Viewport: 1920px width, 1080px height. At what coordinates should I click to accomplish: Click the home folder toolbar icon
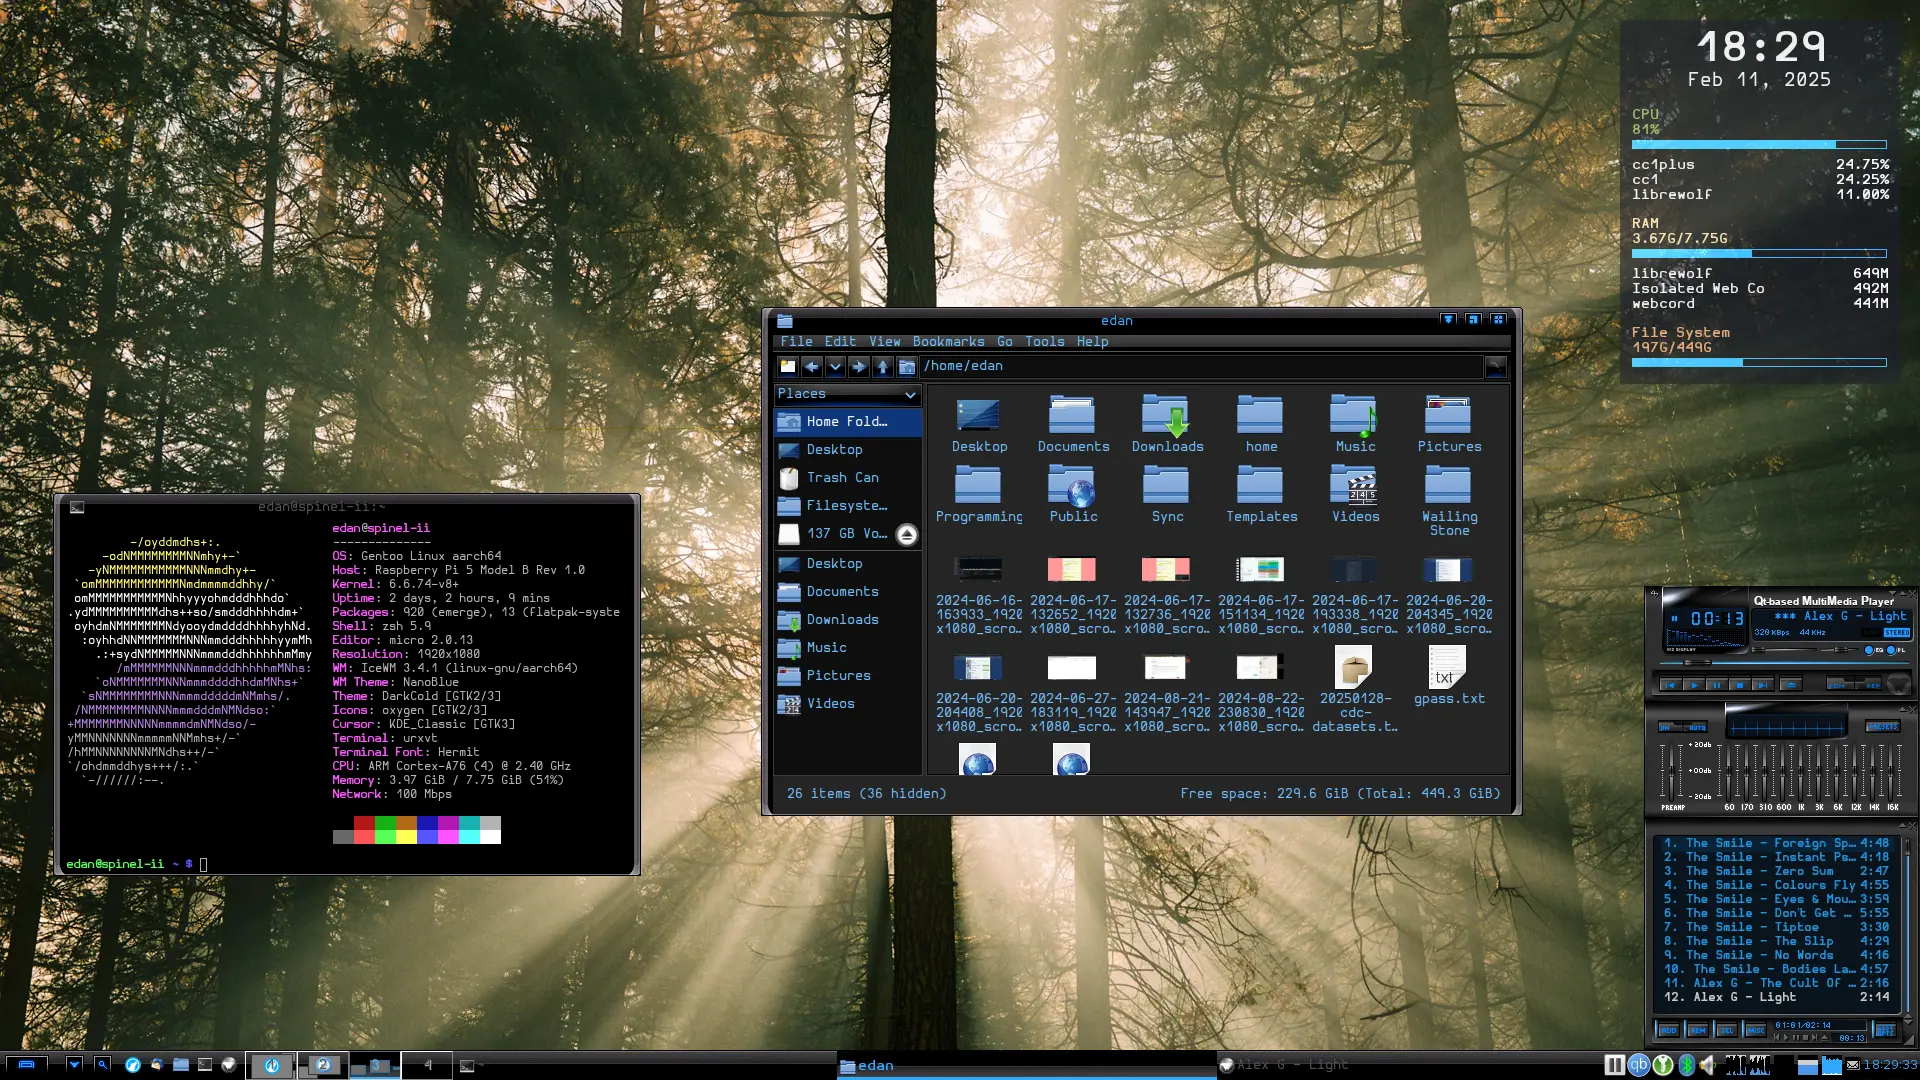[x=906, y=367]
